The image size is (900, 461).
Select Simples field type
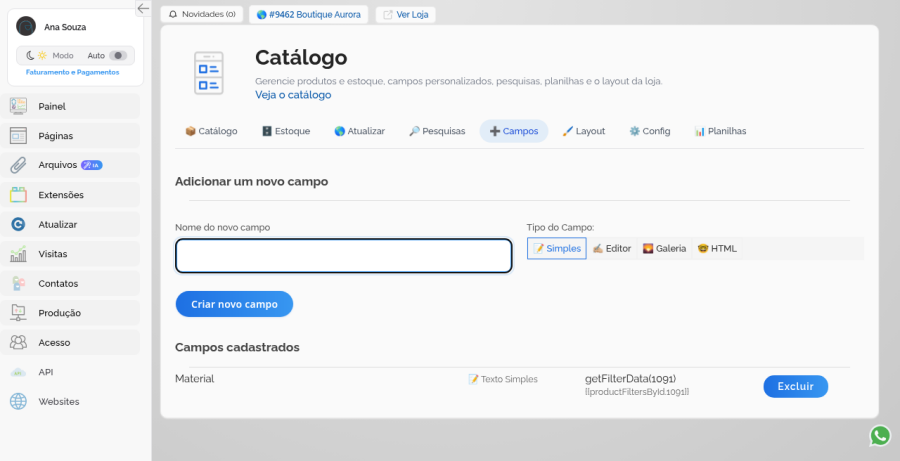[557, 249]
